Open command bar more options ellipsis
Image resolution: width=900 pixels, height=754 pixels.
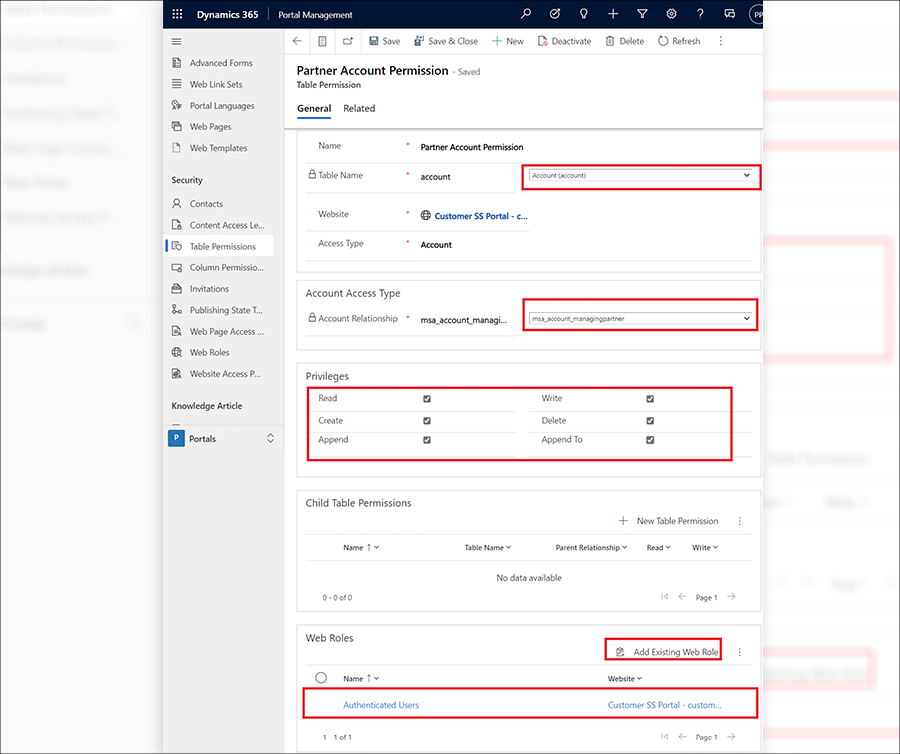pos(721,41)
